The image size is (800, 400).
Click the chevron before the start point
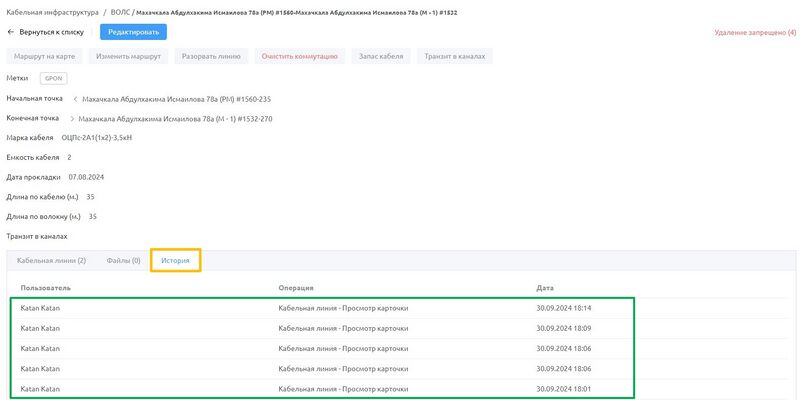[75, 99]
